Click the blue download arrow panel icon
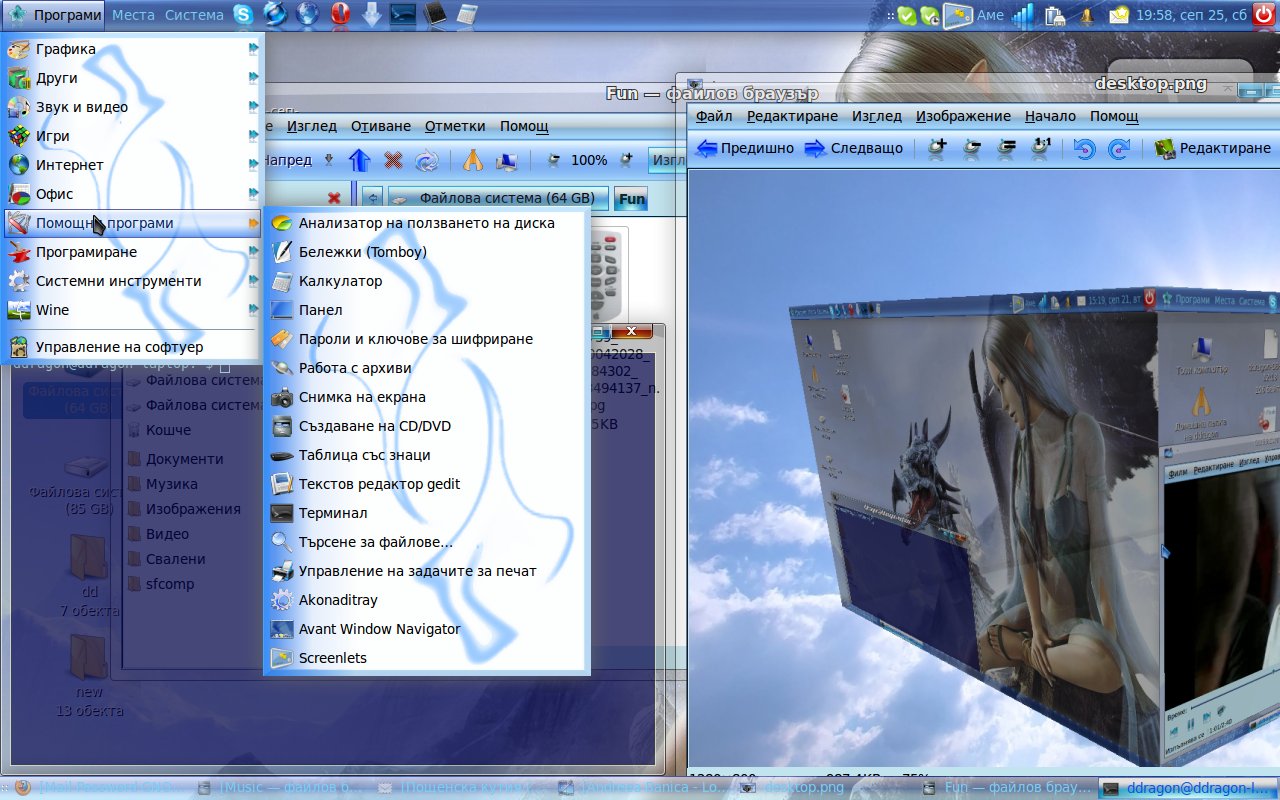Image resolution: width=1280 pixels, height=800 pixels. tap(371, 15)
